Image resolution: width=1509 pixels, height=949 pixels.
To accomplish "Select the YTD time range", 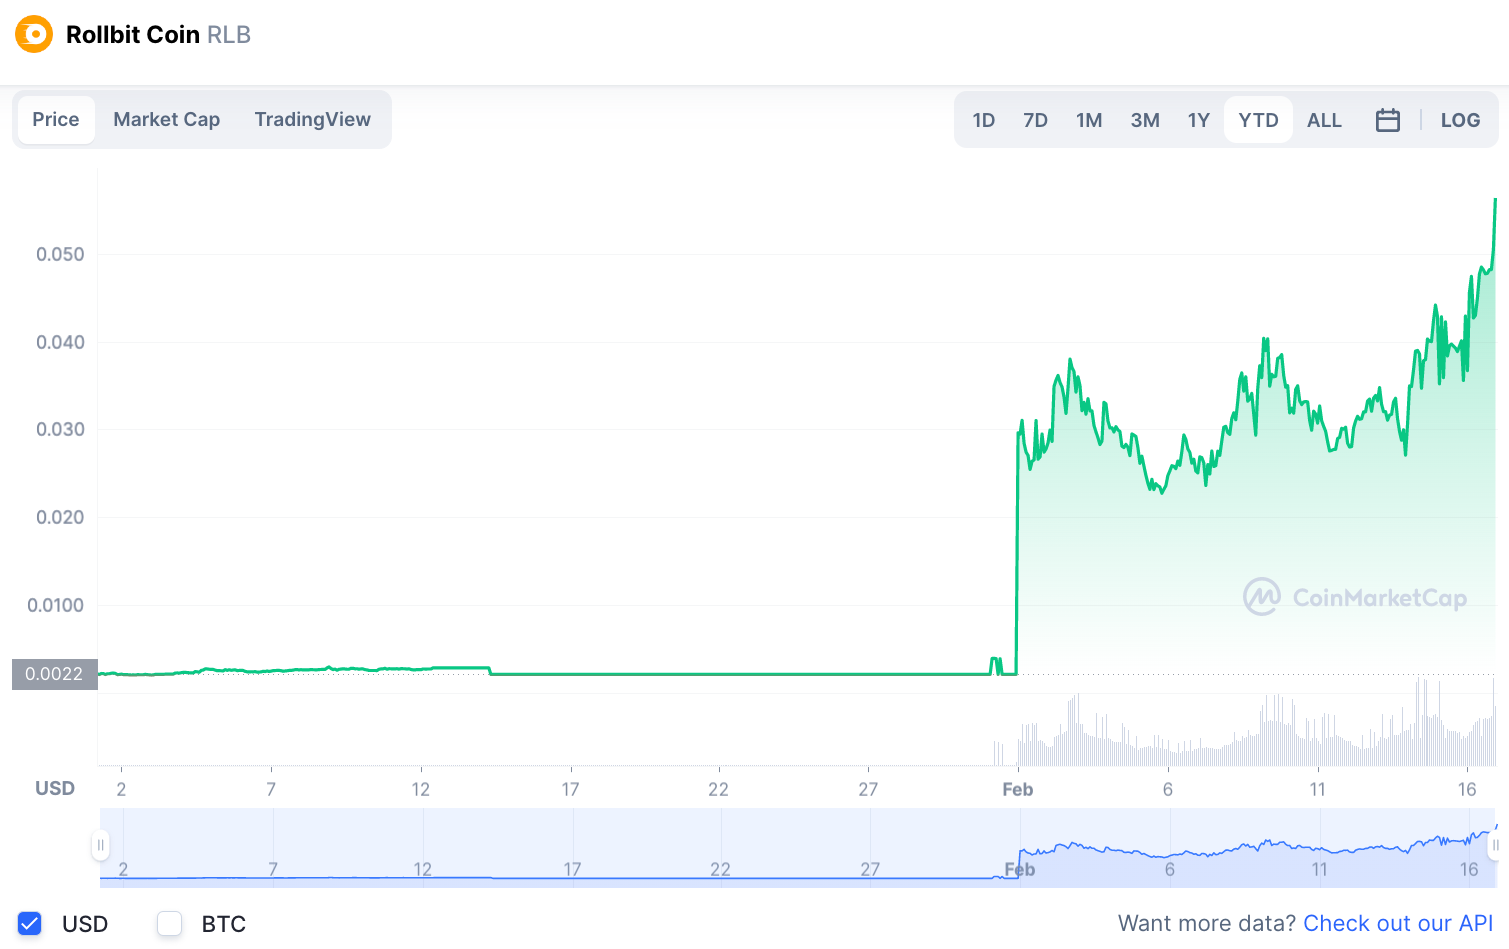I will (1259, 120).
